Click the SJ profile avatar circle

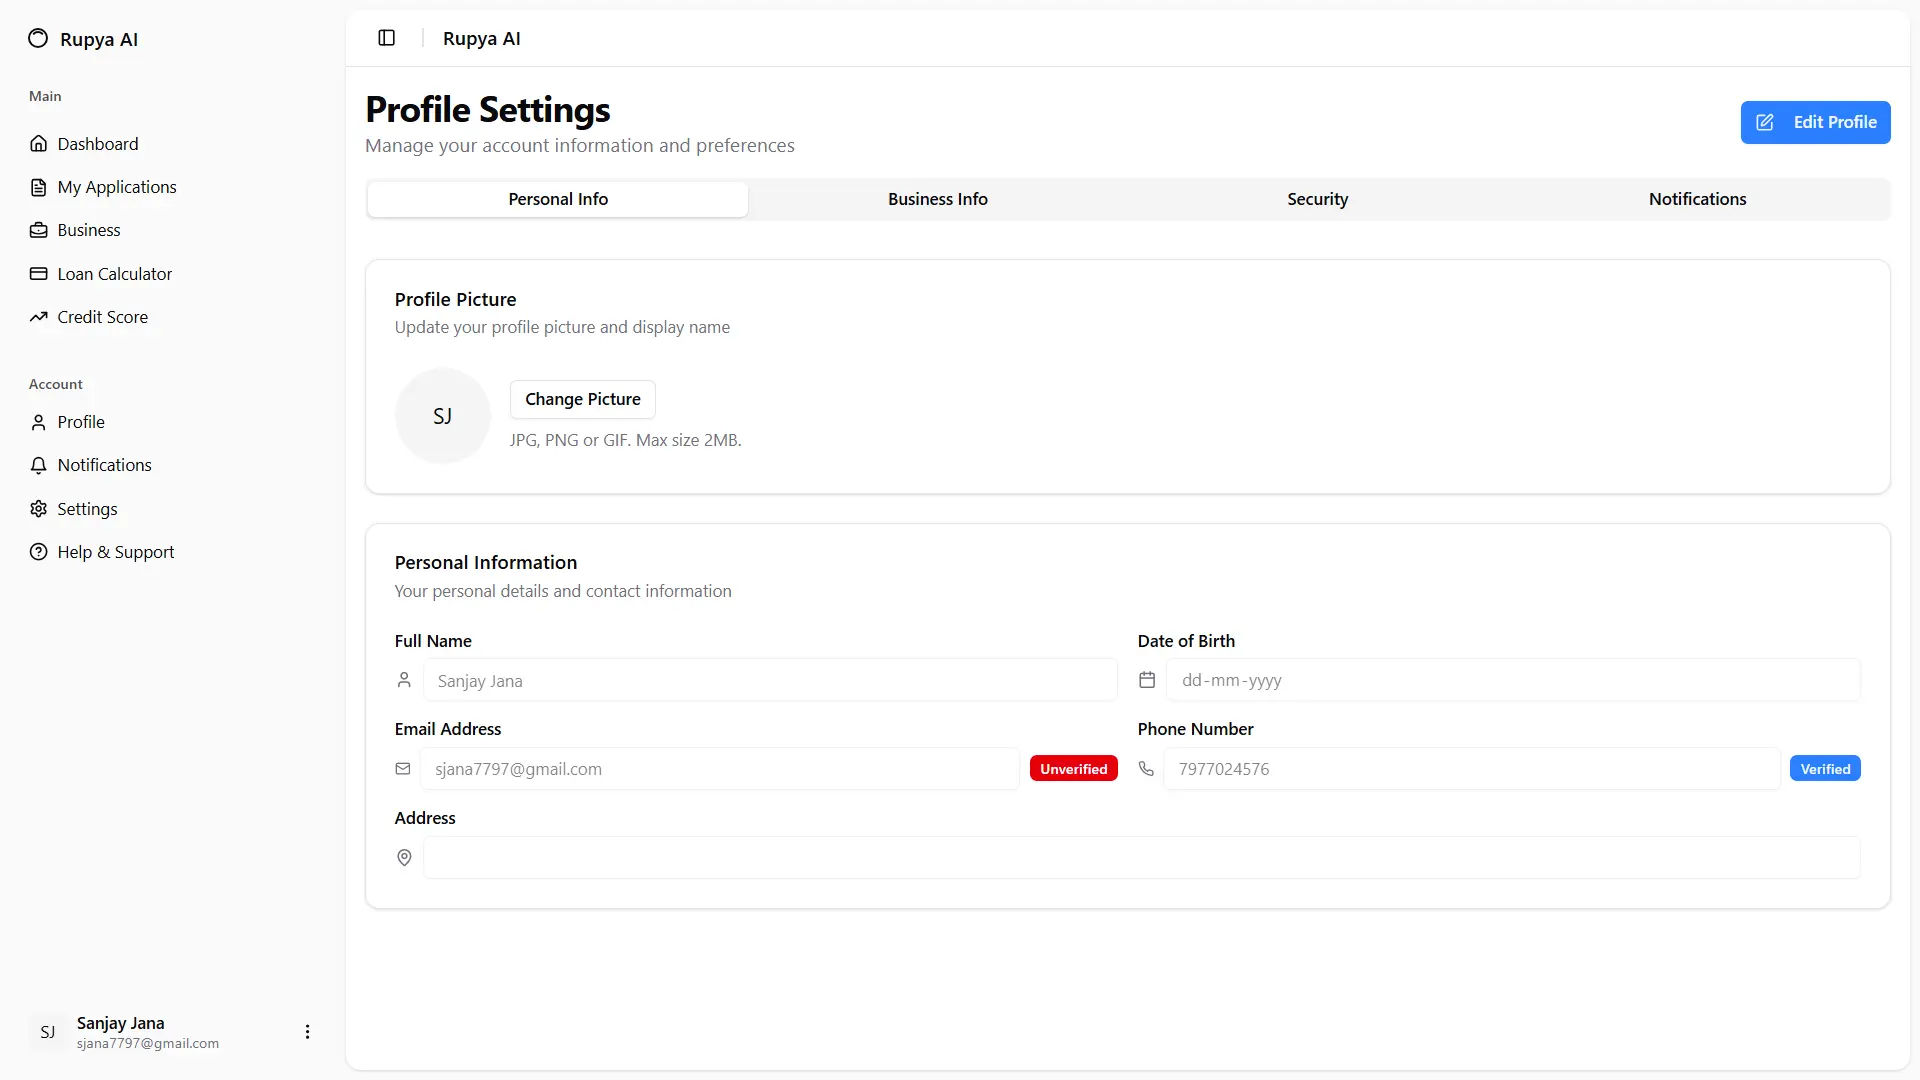(442, 415)
